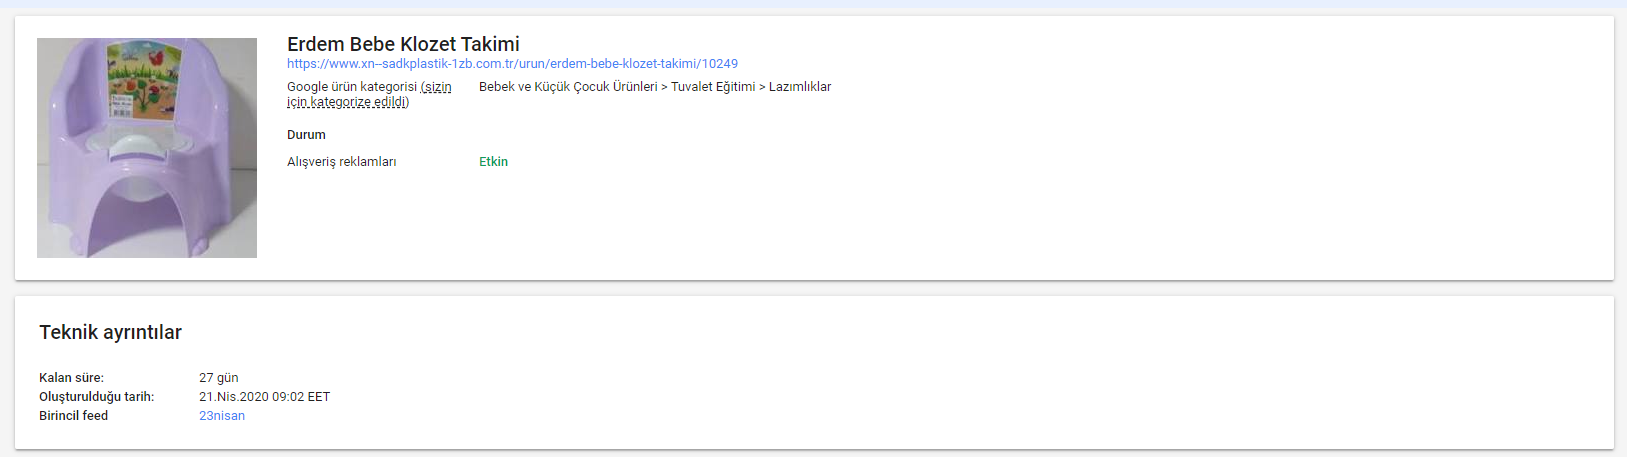Click the 'Kalan süre' label

point(71,378)
